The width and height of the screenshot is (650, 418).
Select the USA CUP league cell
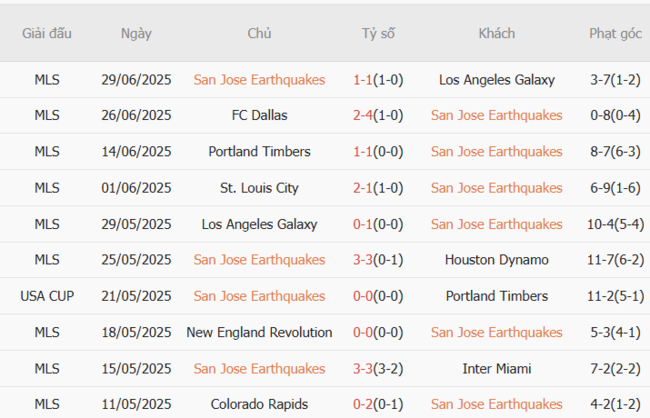pos(47,296)
